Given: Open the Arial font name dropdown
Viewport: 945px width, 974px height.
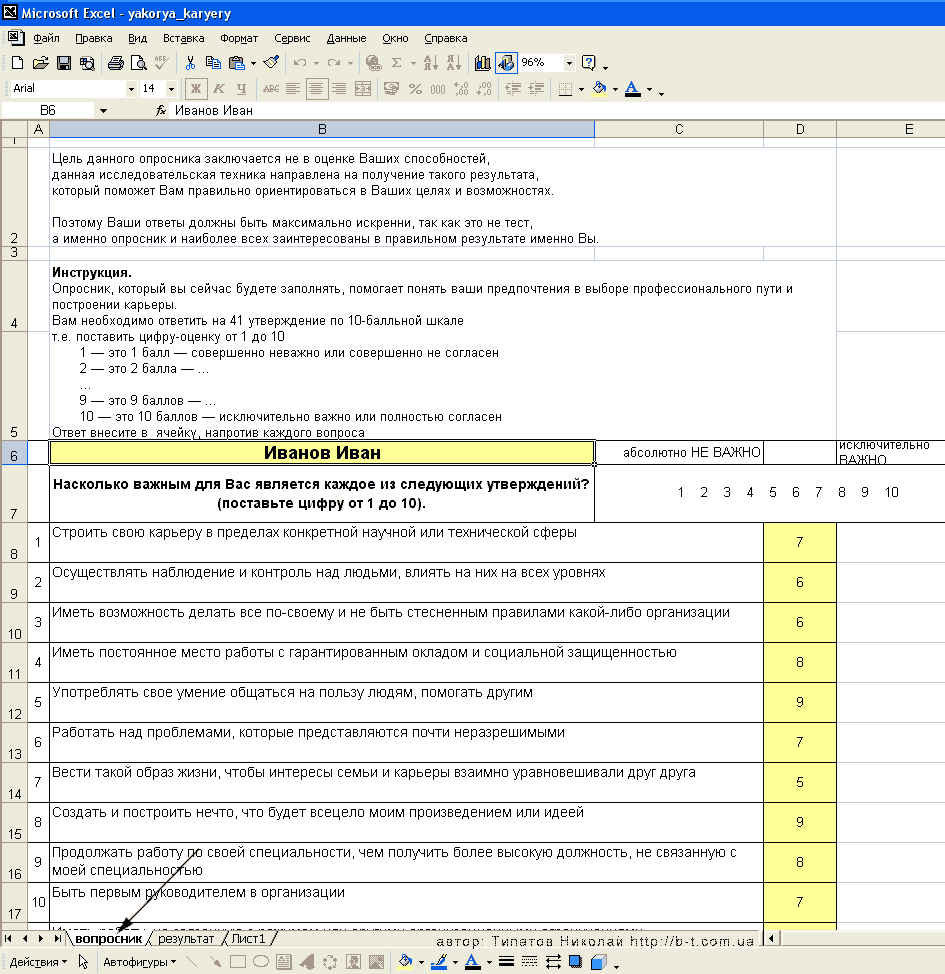Looking at the screenshot, I should (131, 89).
